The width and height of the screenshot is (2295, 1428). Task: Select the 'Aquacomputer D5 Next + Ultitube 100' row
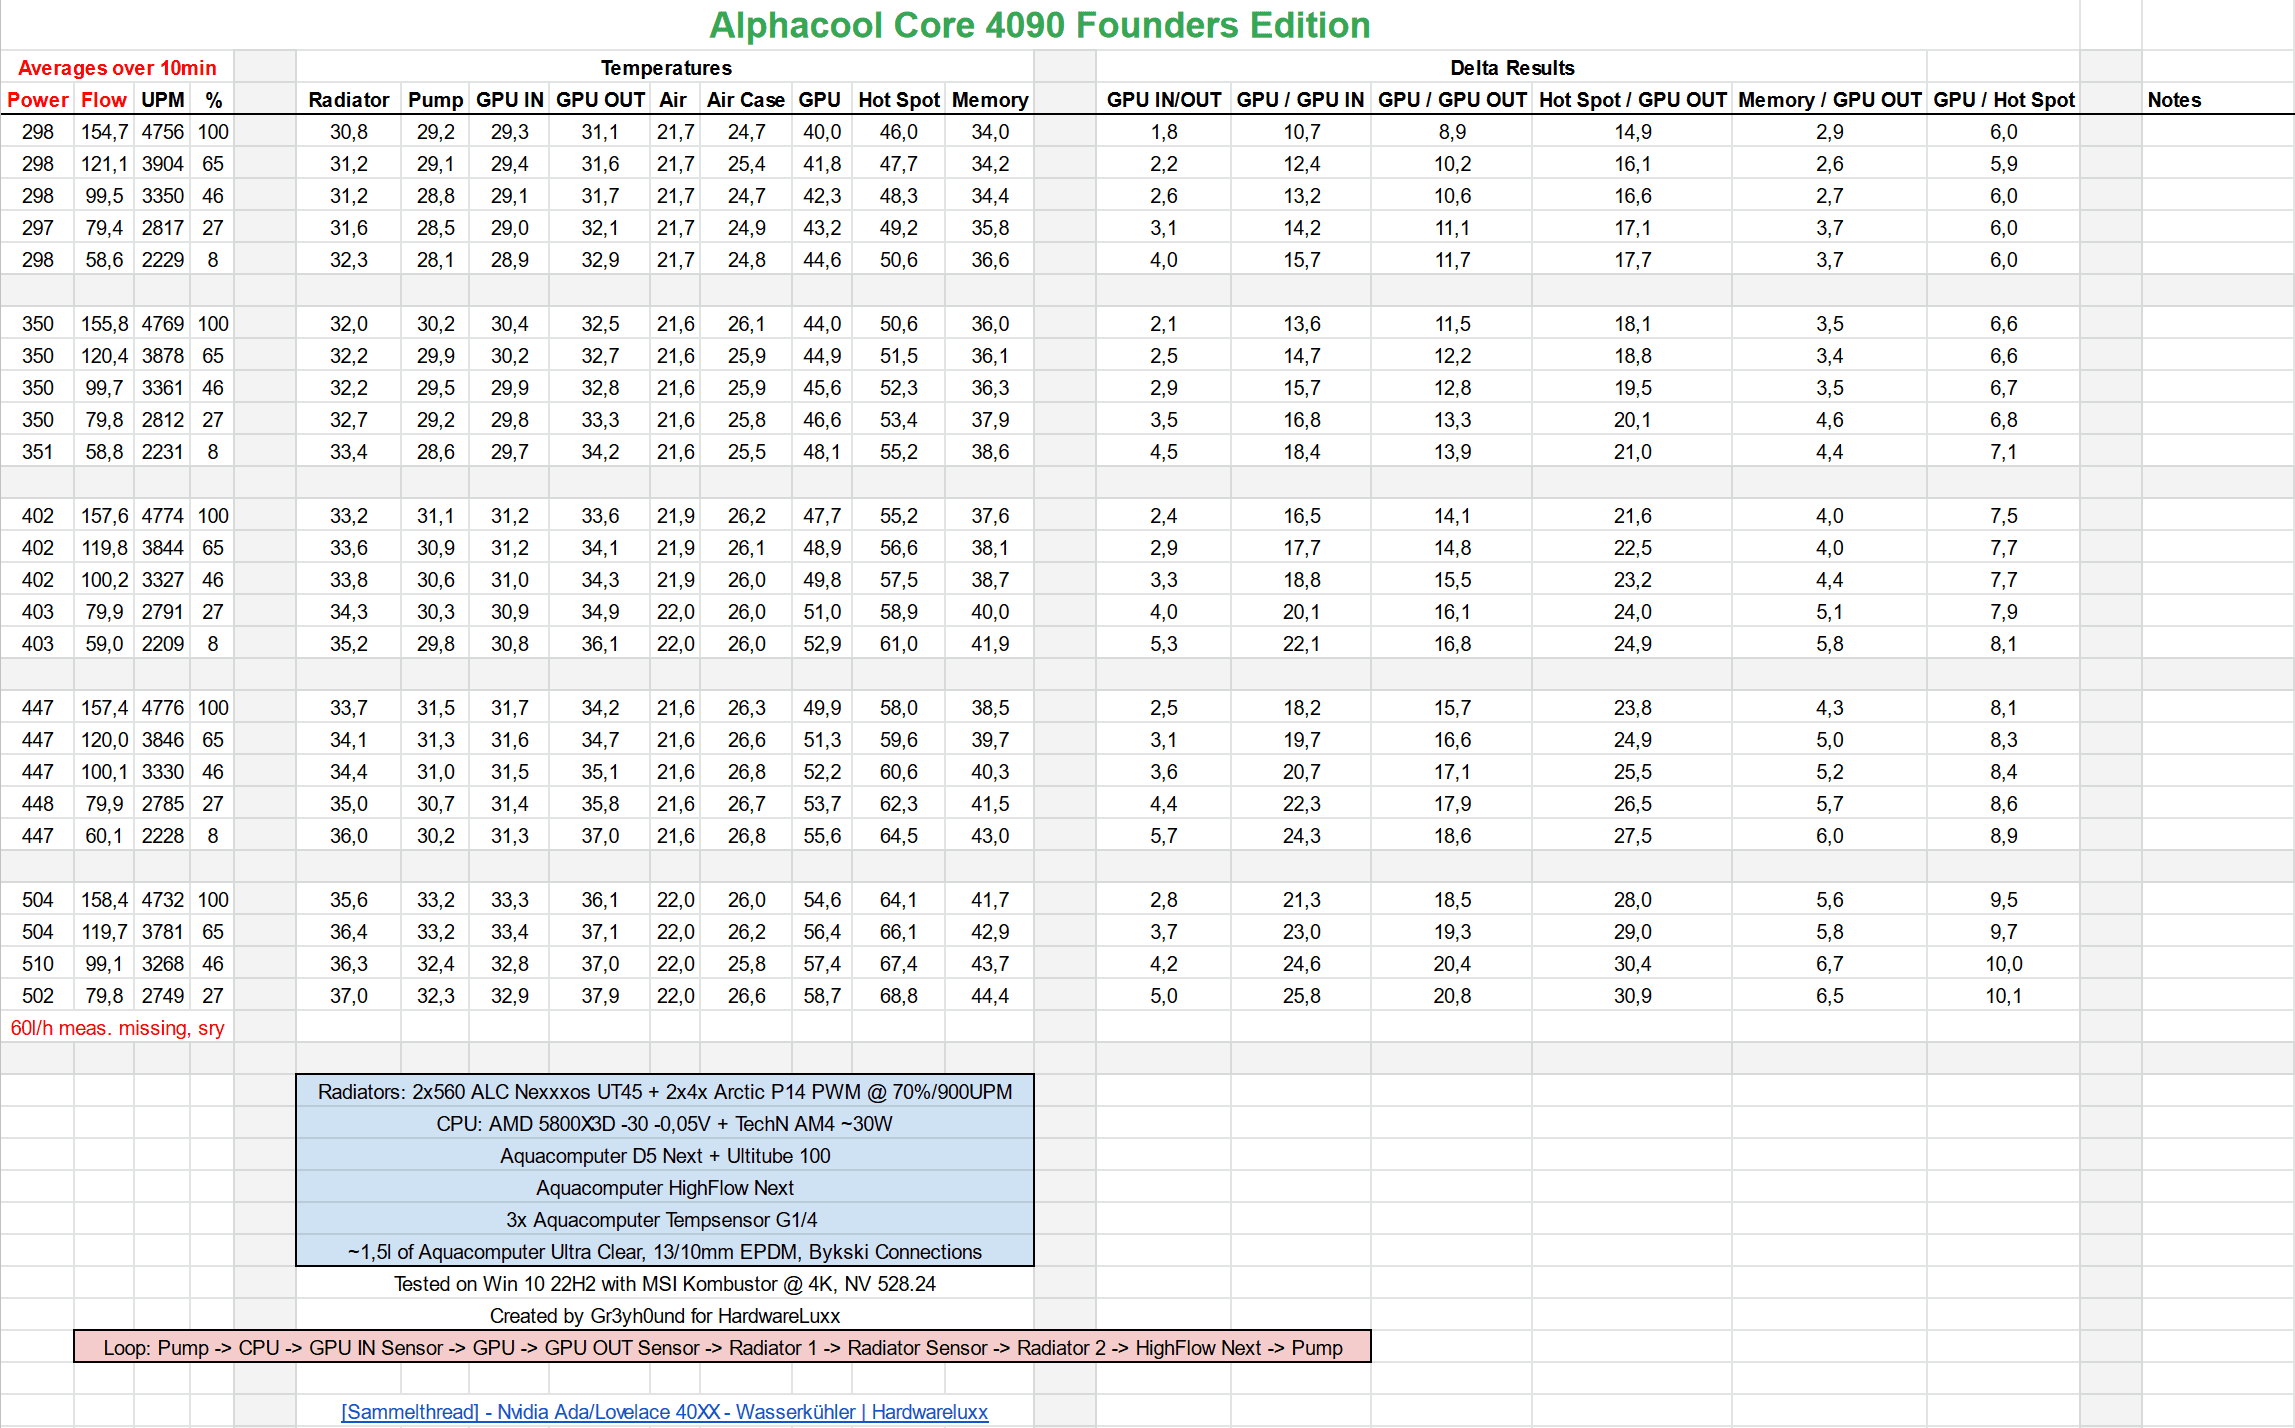tap(665, 1156)
